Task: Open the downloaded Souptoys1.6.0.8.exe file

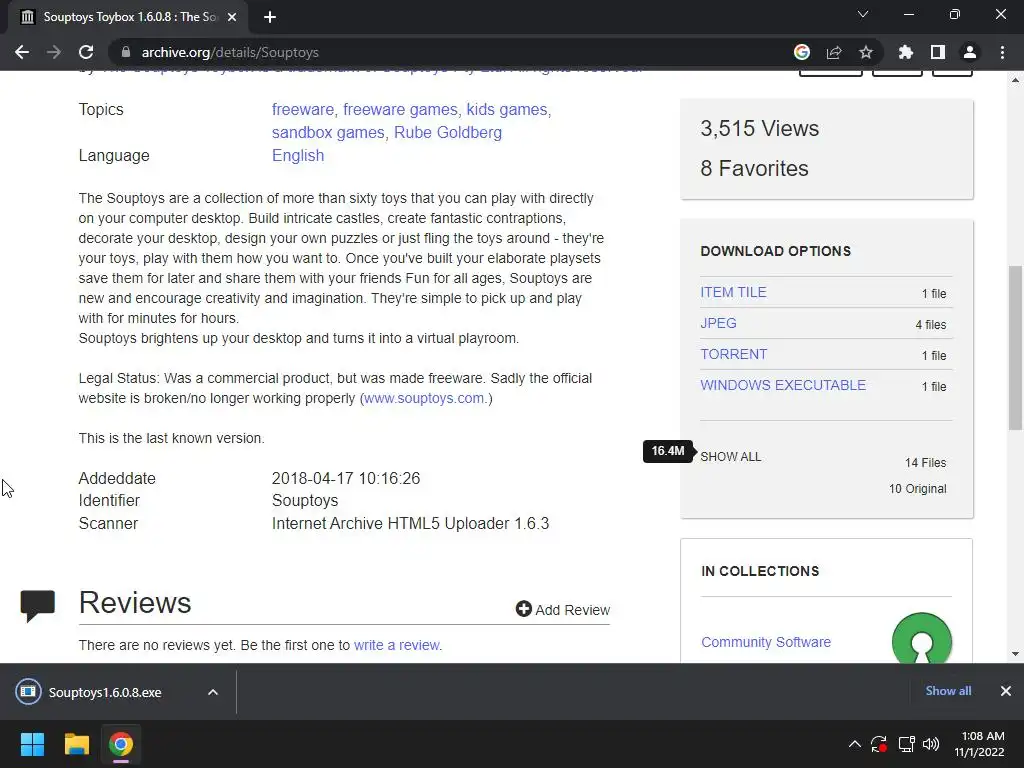Action: [x=104, y=692]
